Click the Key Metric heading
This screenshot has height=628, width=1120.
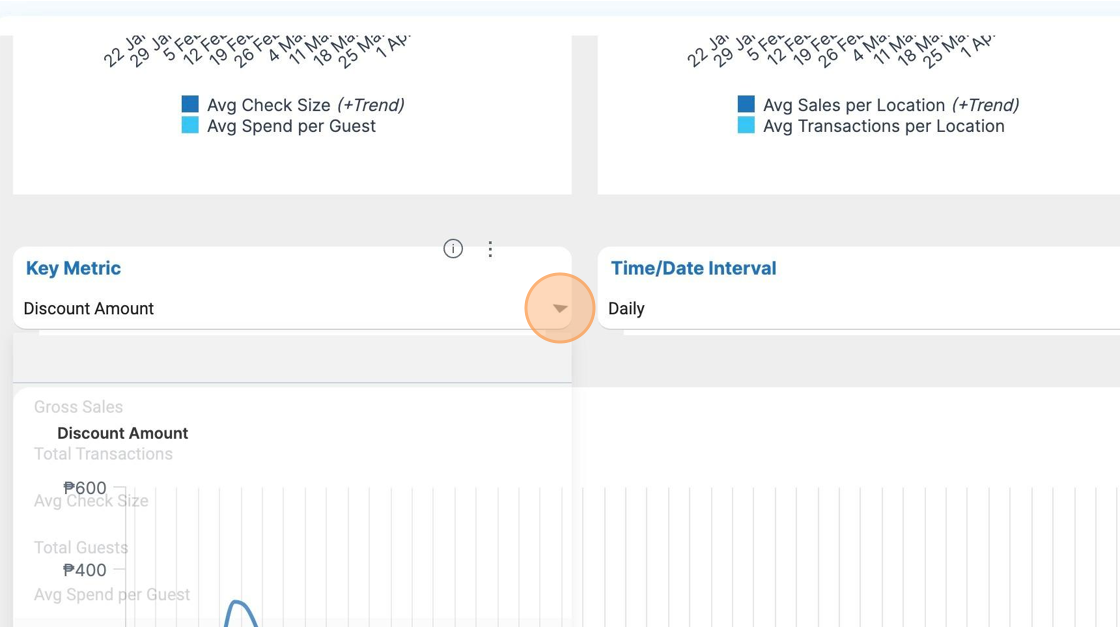coord(73,268)
